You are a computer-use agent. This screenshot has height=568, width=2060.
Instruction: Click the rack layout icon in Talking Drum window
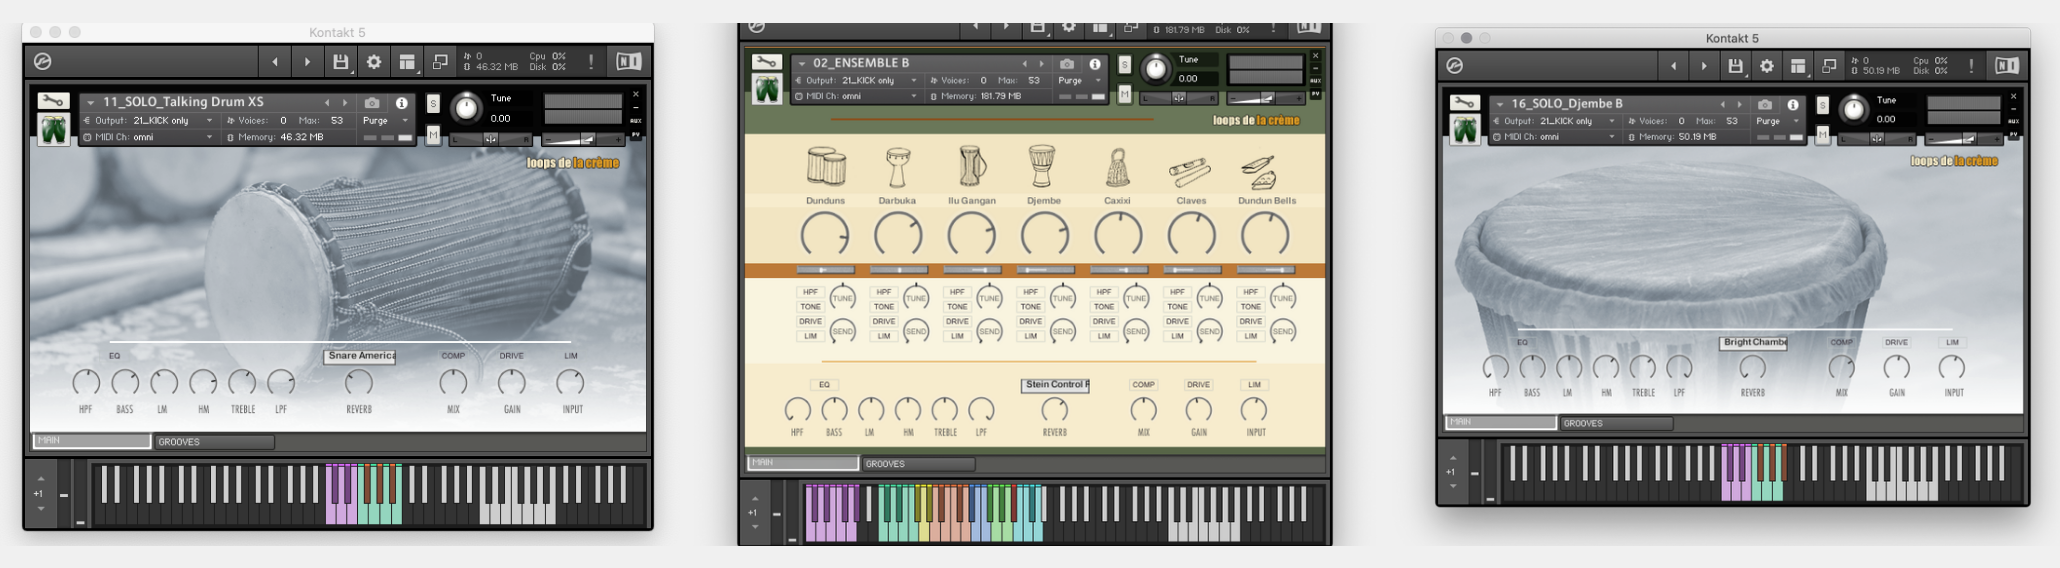pyautogui.click(x=407, y=62)
